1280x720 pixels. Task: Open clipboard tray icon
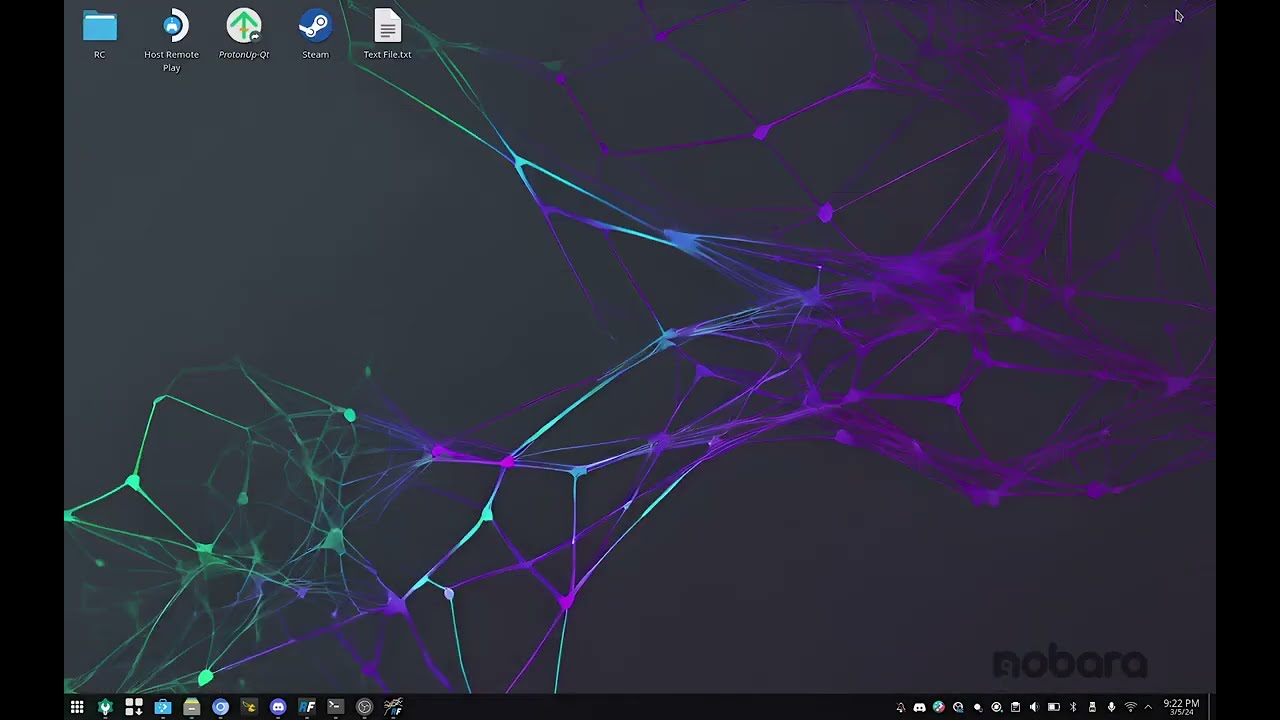point(1015,707)
